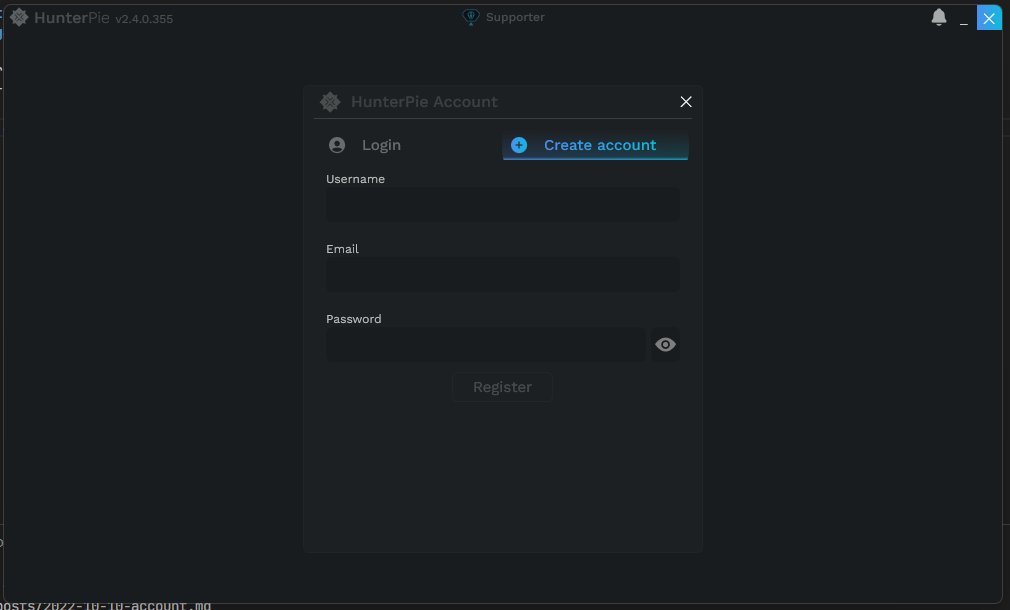
Task: Click the HunterPie logo in title bar
Action: coord(19,17)
